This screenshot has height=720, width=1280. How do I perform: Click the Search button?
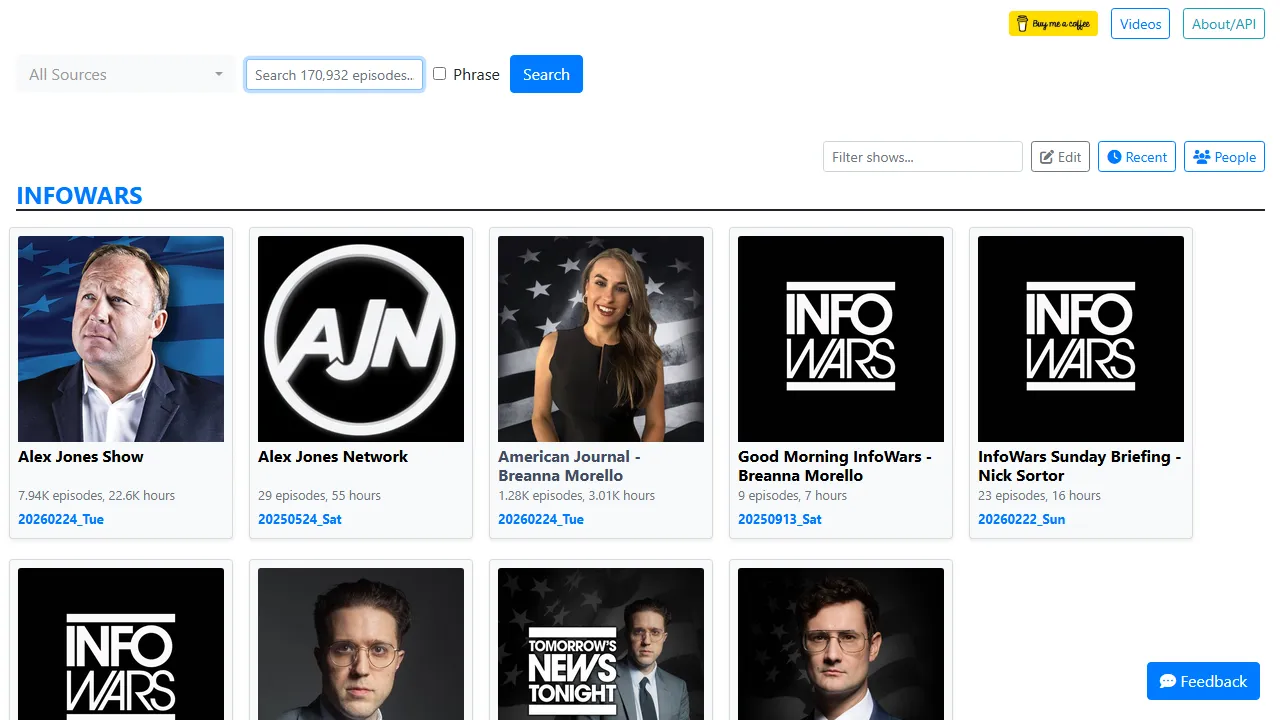pyautogui.click(x=546, y=74)
